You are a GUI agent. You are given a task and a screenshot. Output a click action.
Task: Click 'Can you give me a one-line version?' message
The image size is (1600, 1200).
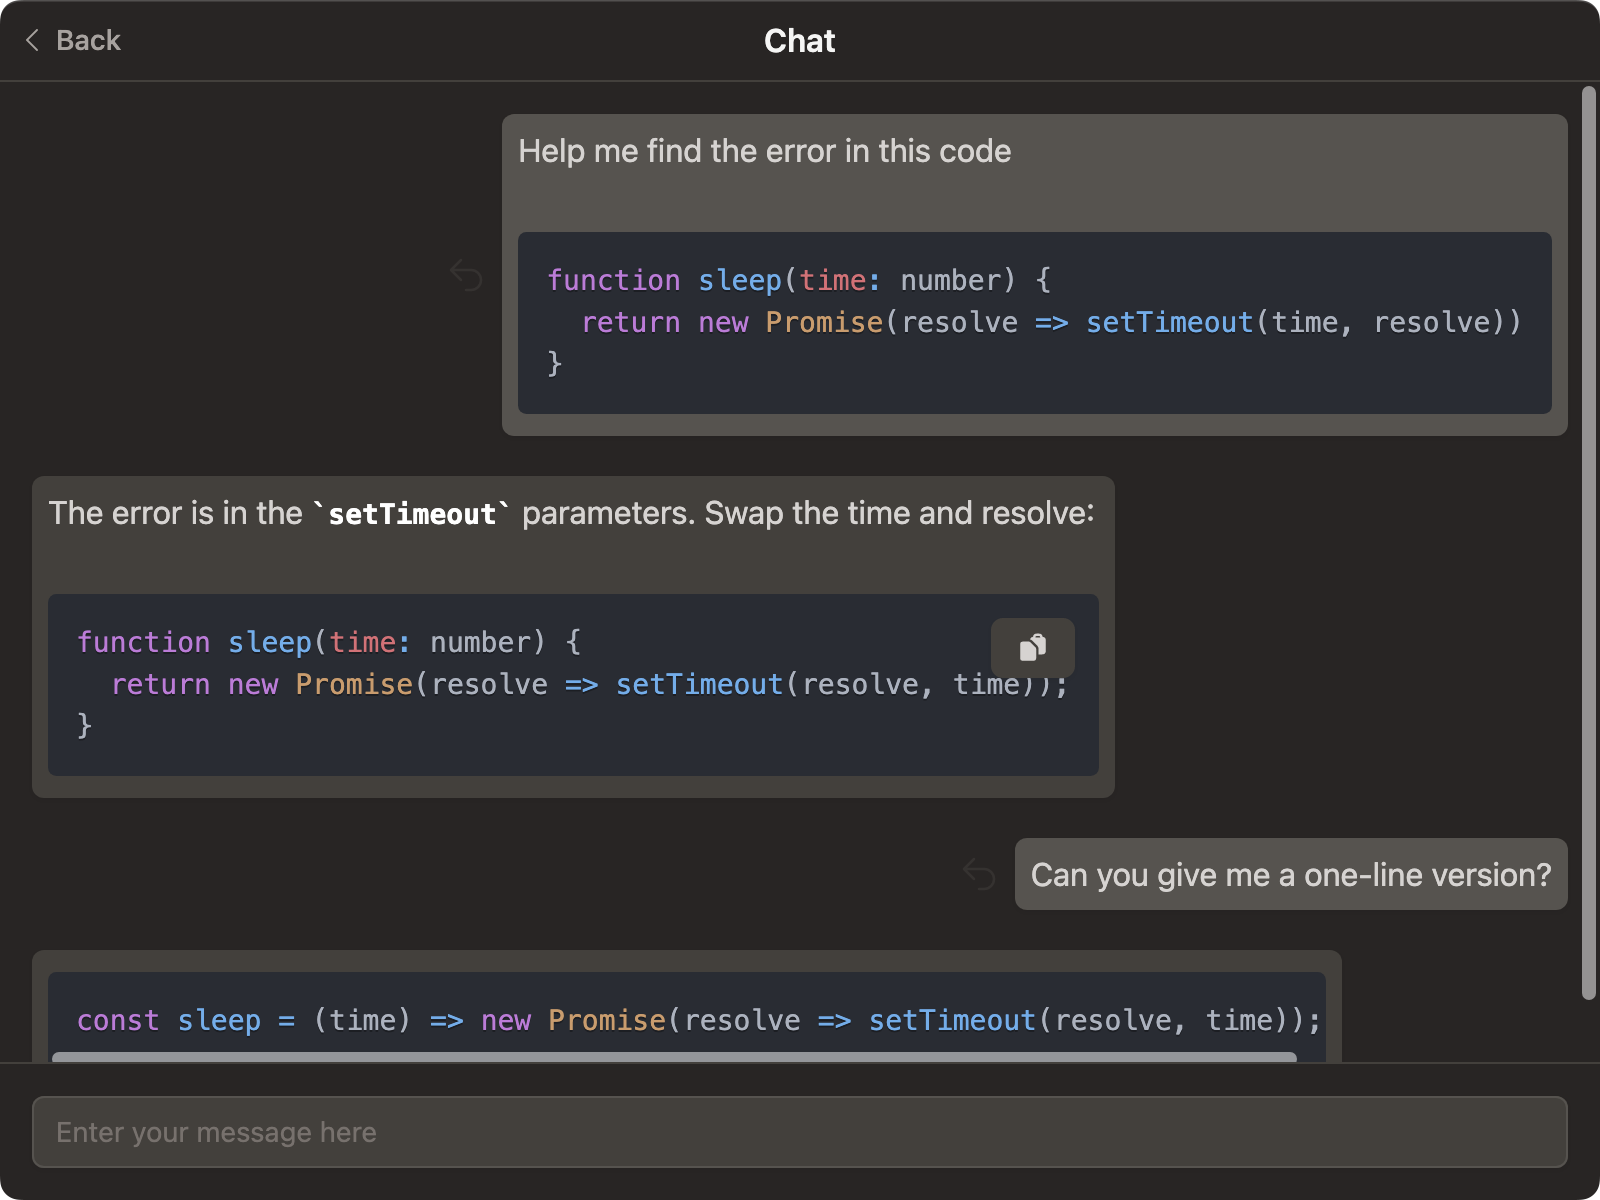point(1291,875)
